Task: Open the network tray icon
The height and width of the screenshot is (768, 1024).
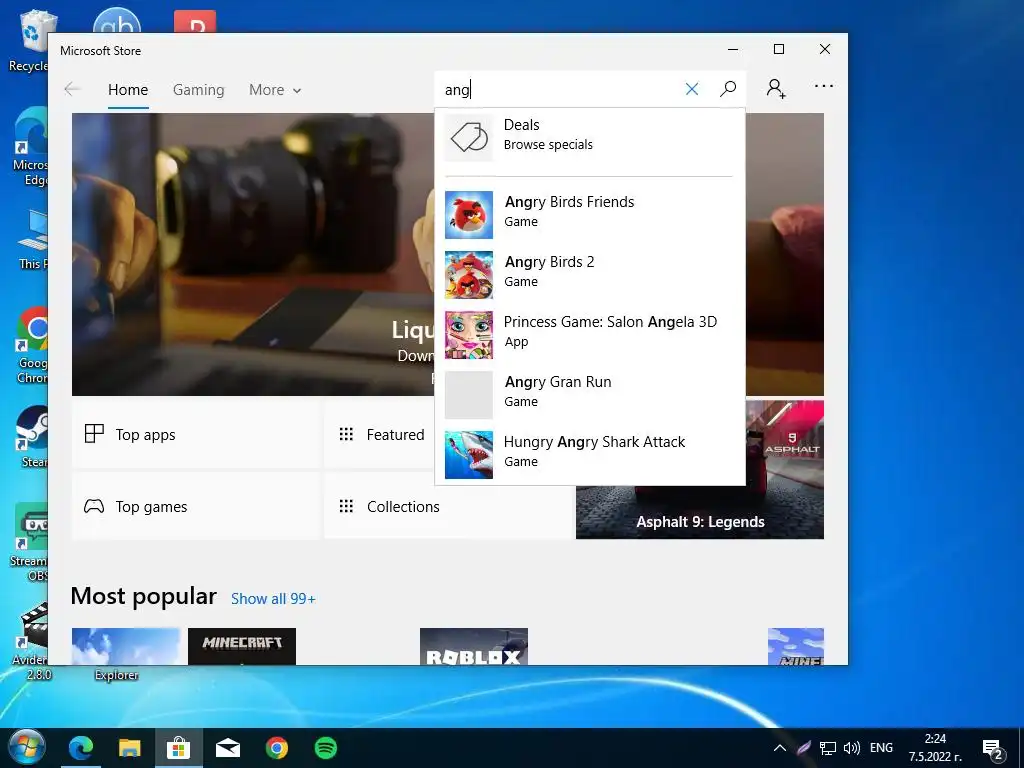Action: click(828, 748)
